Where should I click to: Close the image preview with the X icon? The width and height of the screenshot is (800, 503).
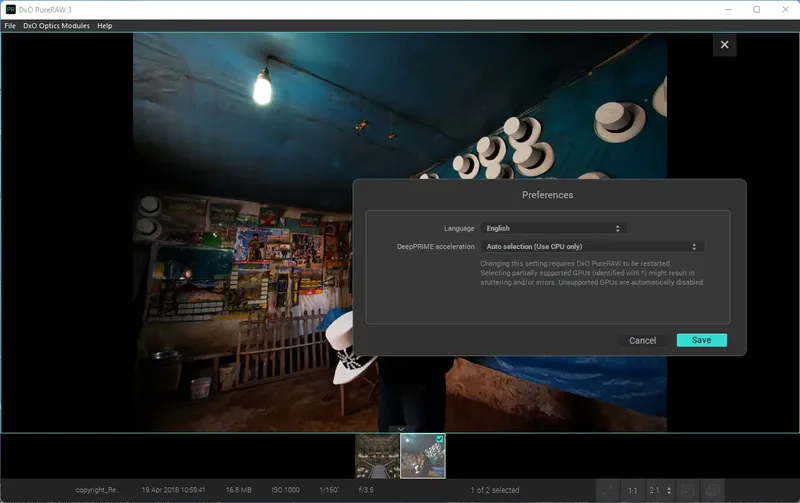click(x=725, y=44)
